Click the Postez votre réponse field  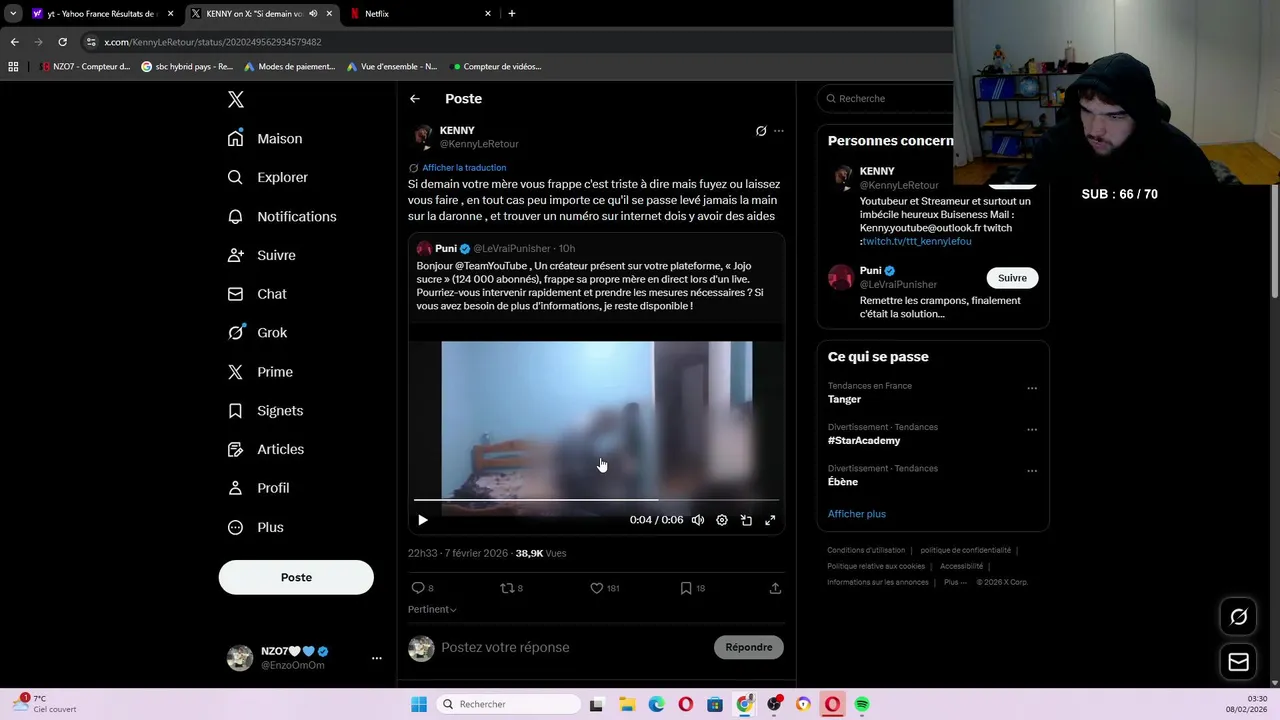(x=573, y=647)
